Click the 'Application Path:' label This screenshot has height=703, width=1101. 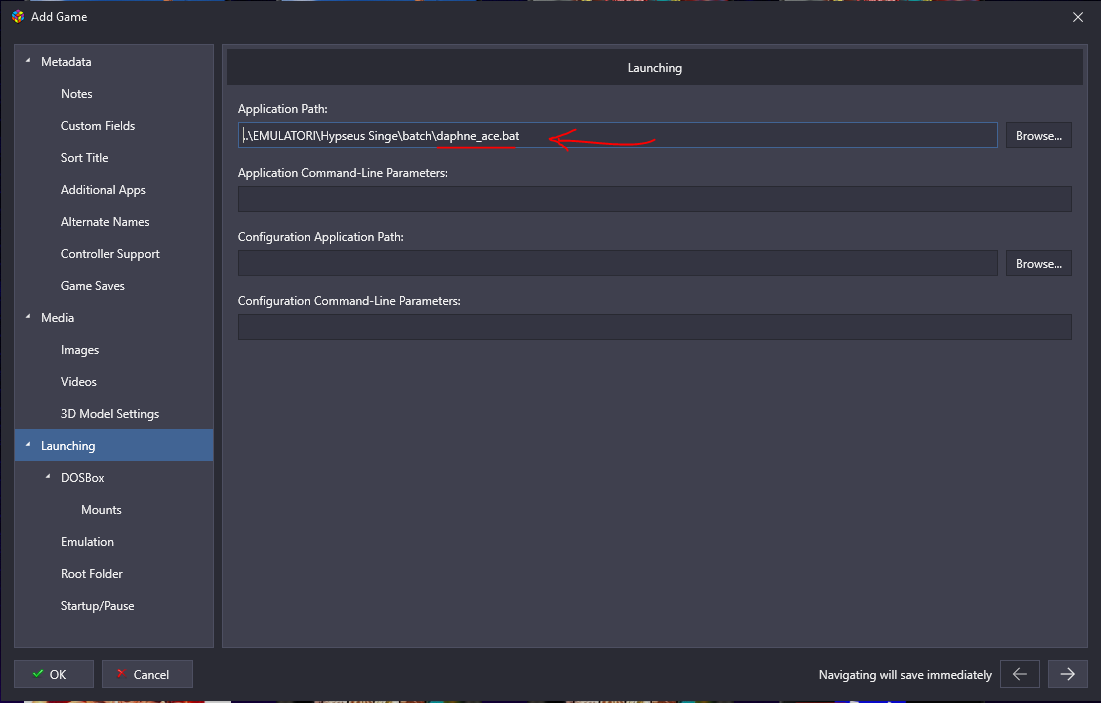point(282,109)
